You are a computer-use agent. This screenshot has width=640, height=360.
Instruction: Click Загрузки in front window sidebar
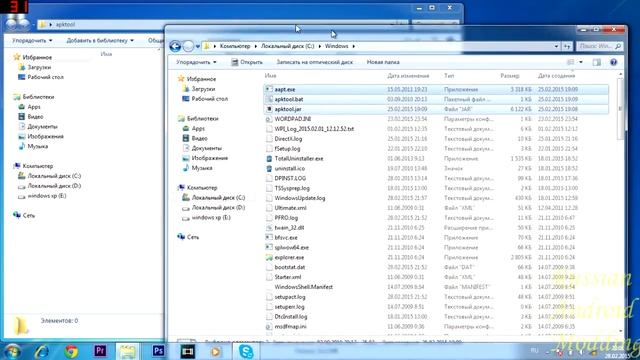tap(203, 89)
